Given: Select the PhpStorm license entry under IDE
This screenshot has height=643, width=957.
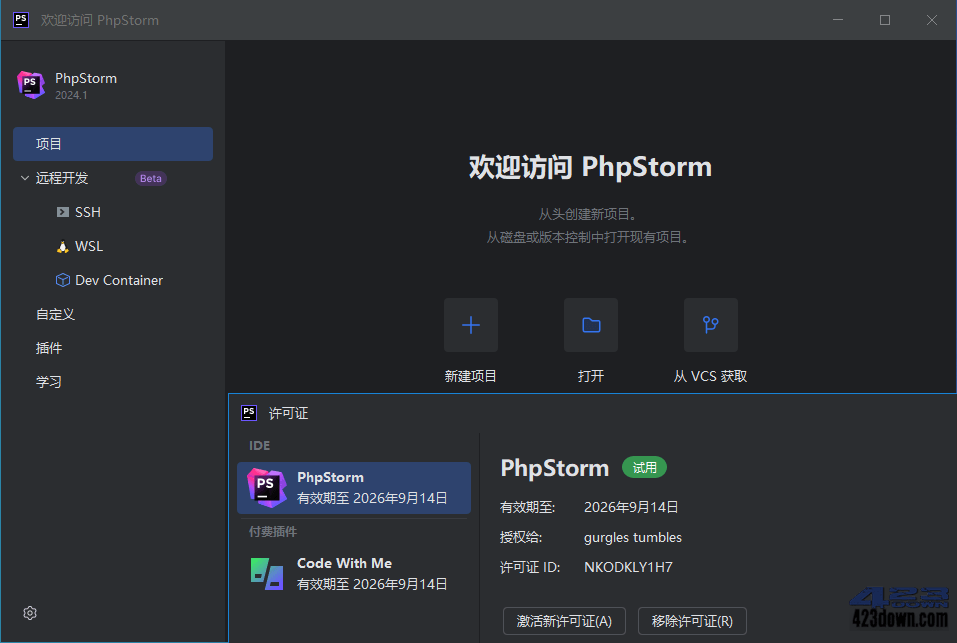Looking at the screenshot, I should click(x=354, y=487).
